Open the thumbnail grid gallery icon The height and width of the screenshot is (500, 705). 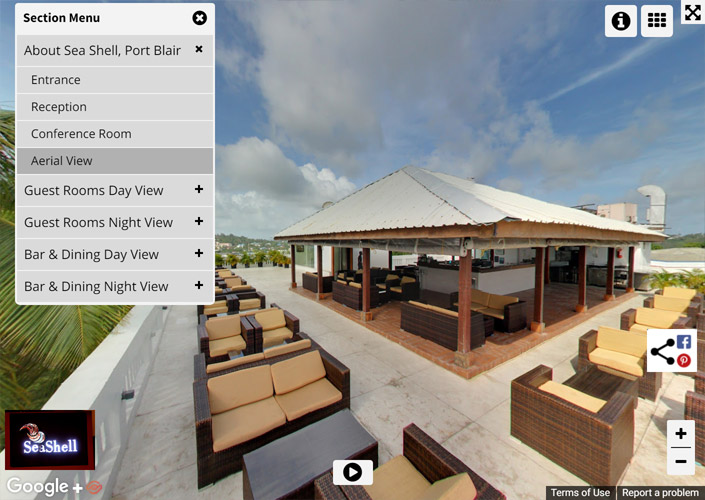656,21
